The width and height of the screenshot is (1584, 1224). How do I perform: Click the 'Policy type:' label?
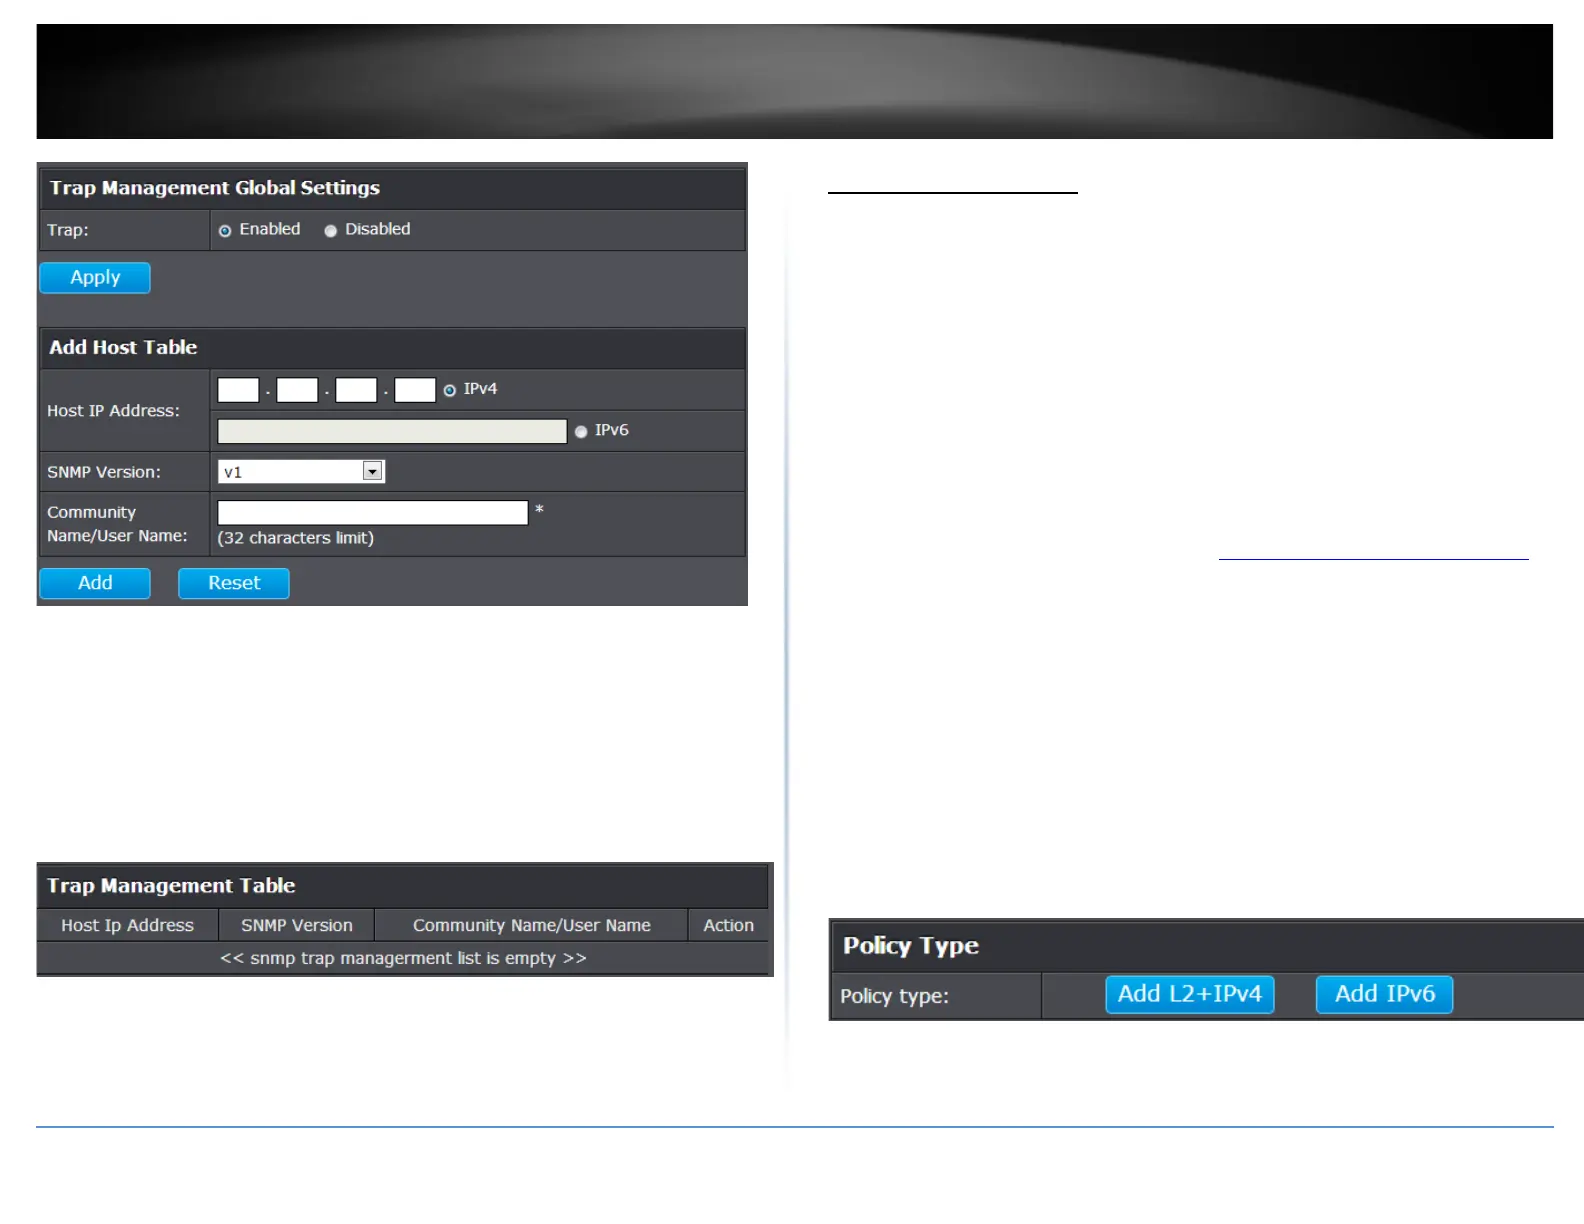pyautogui.click(x=894, y=996)
